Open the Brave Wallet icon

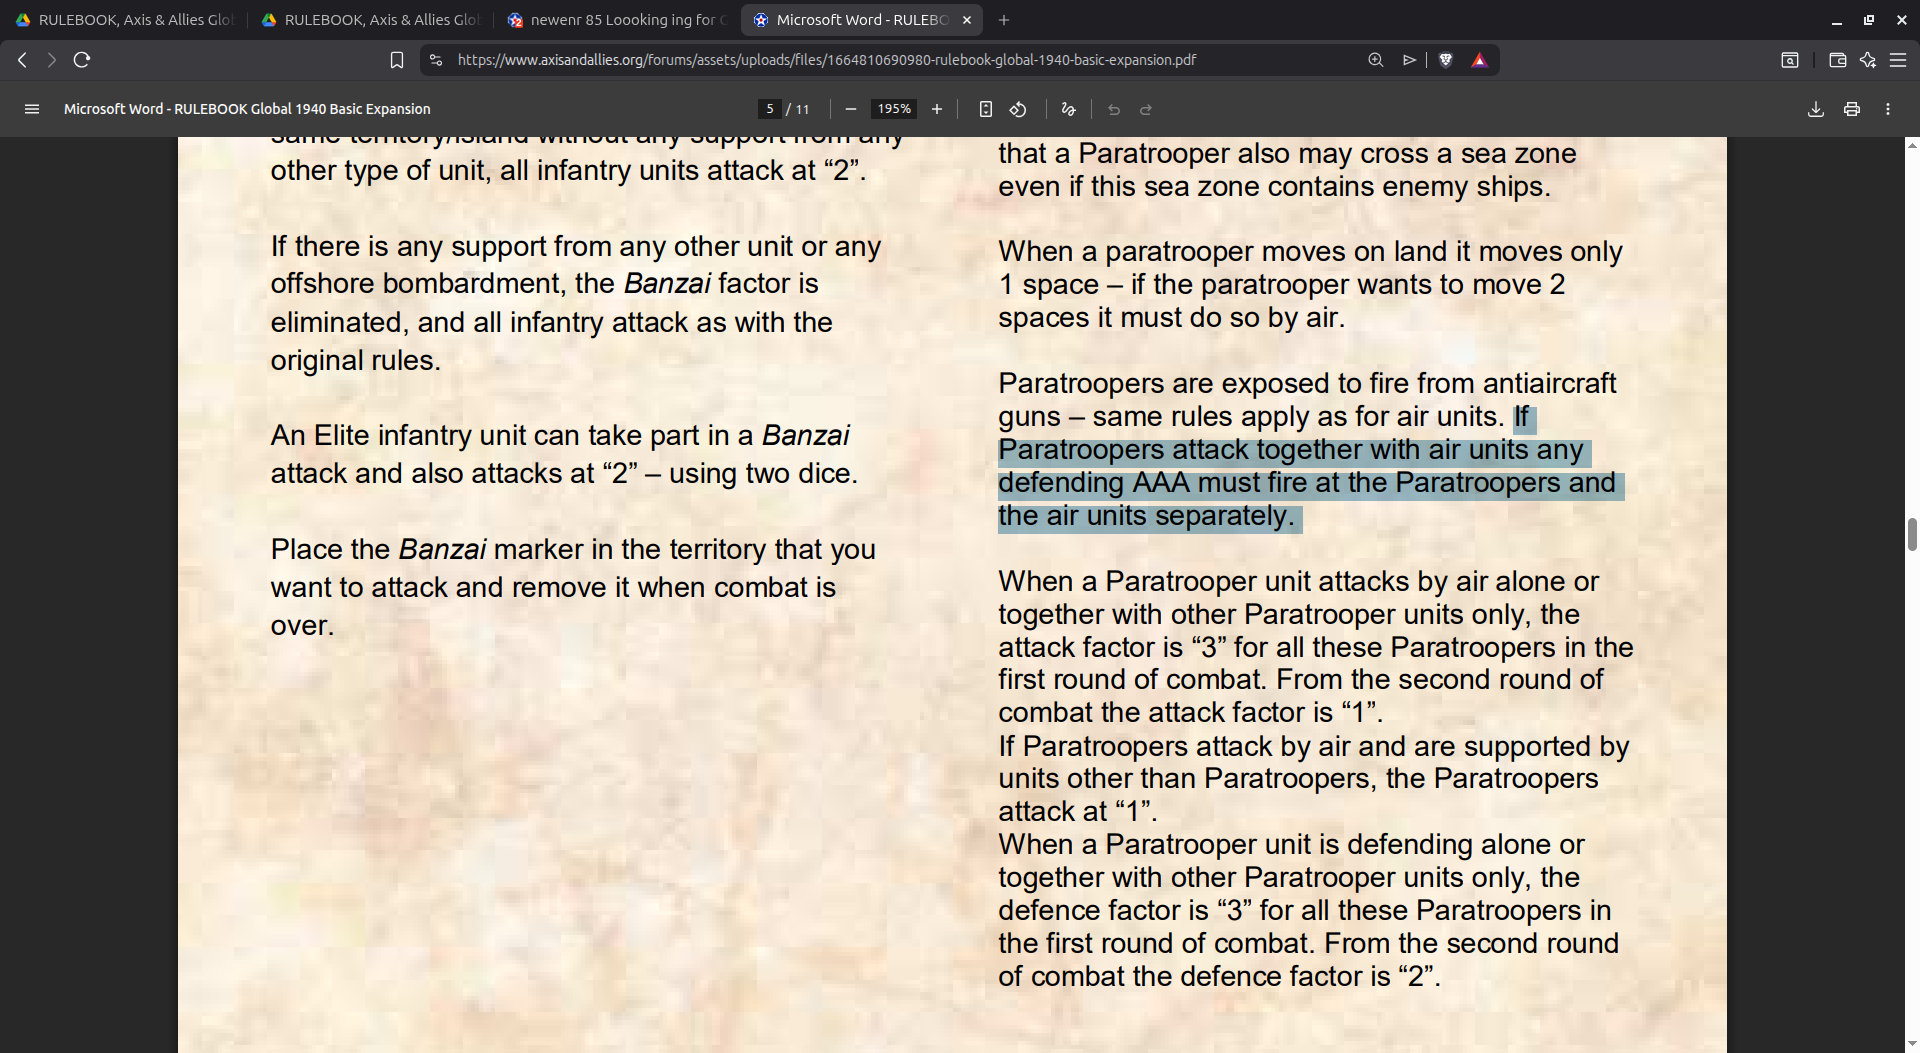pyautogui.click(x=1837, y=59)
